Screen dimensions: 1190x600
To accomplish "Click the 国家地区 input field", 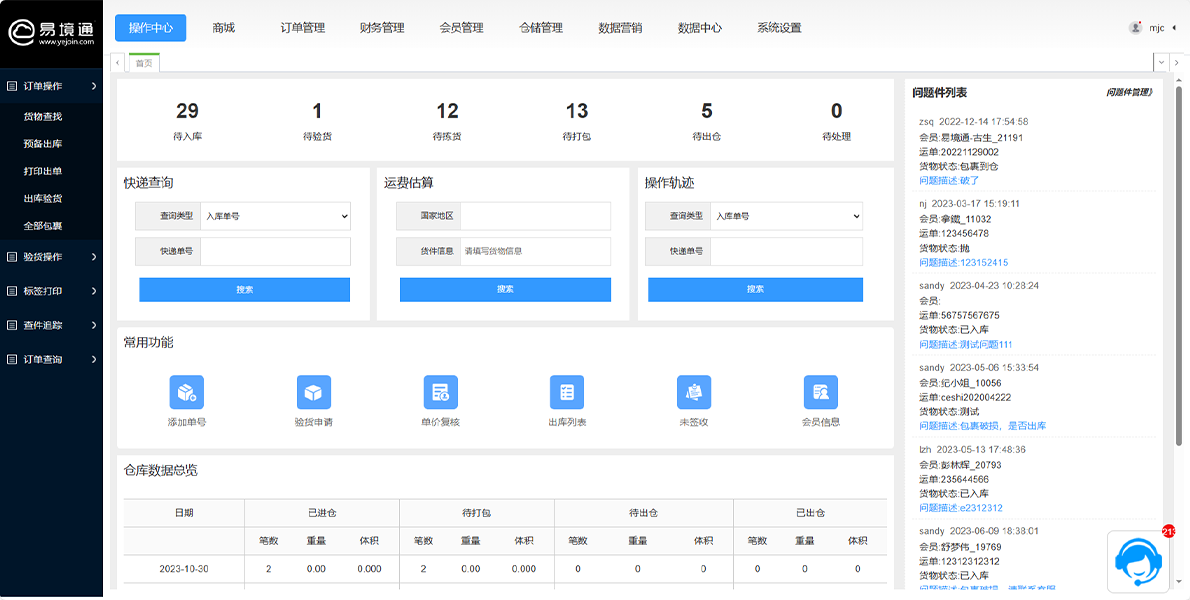I will point(535,216).
